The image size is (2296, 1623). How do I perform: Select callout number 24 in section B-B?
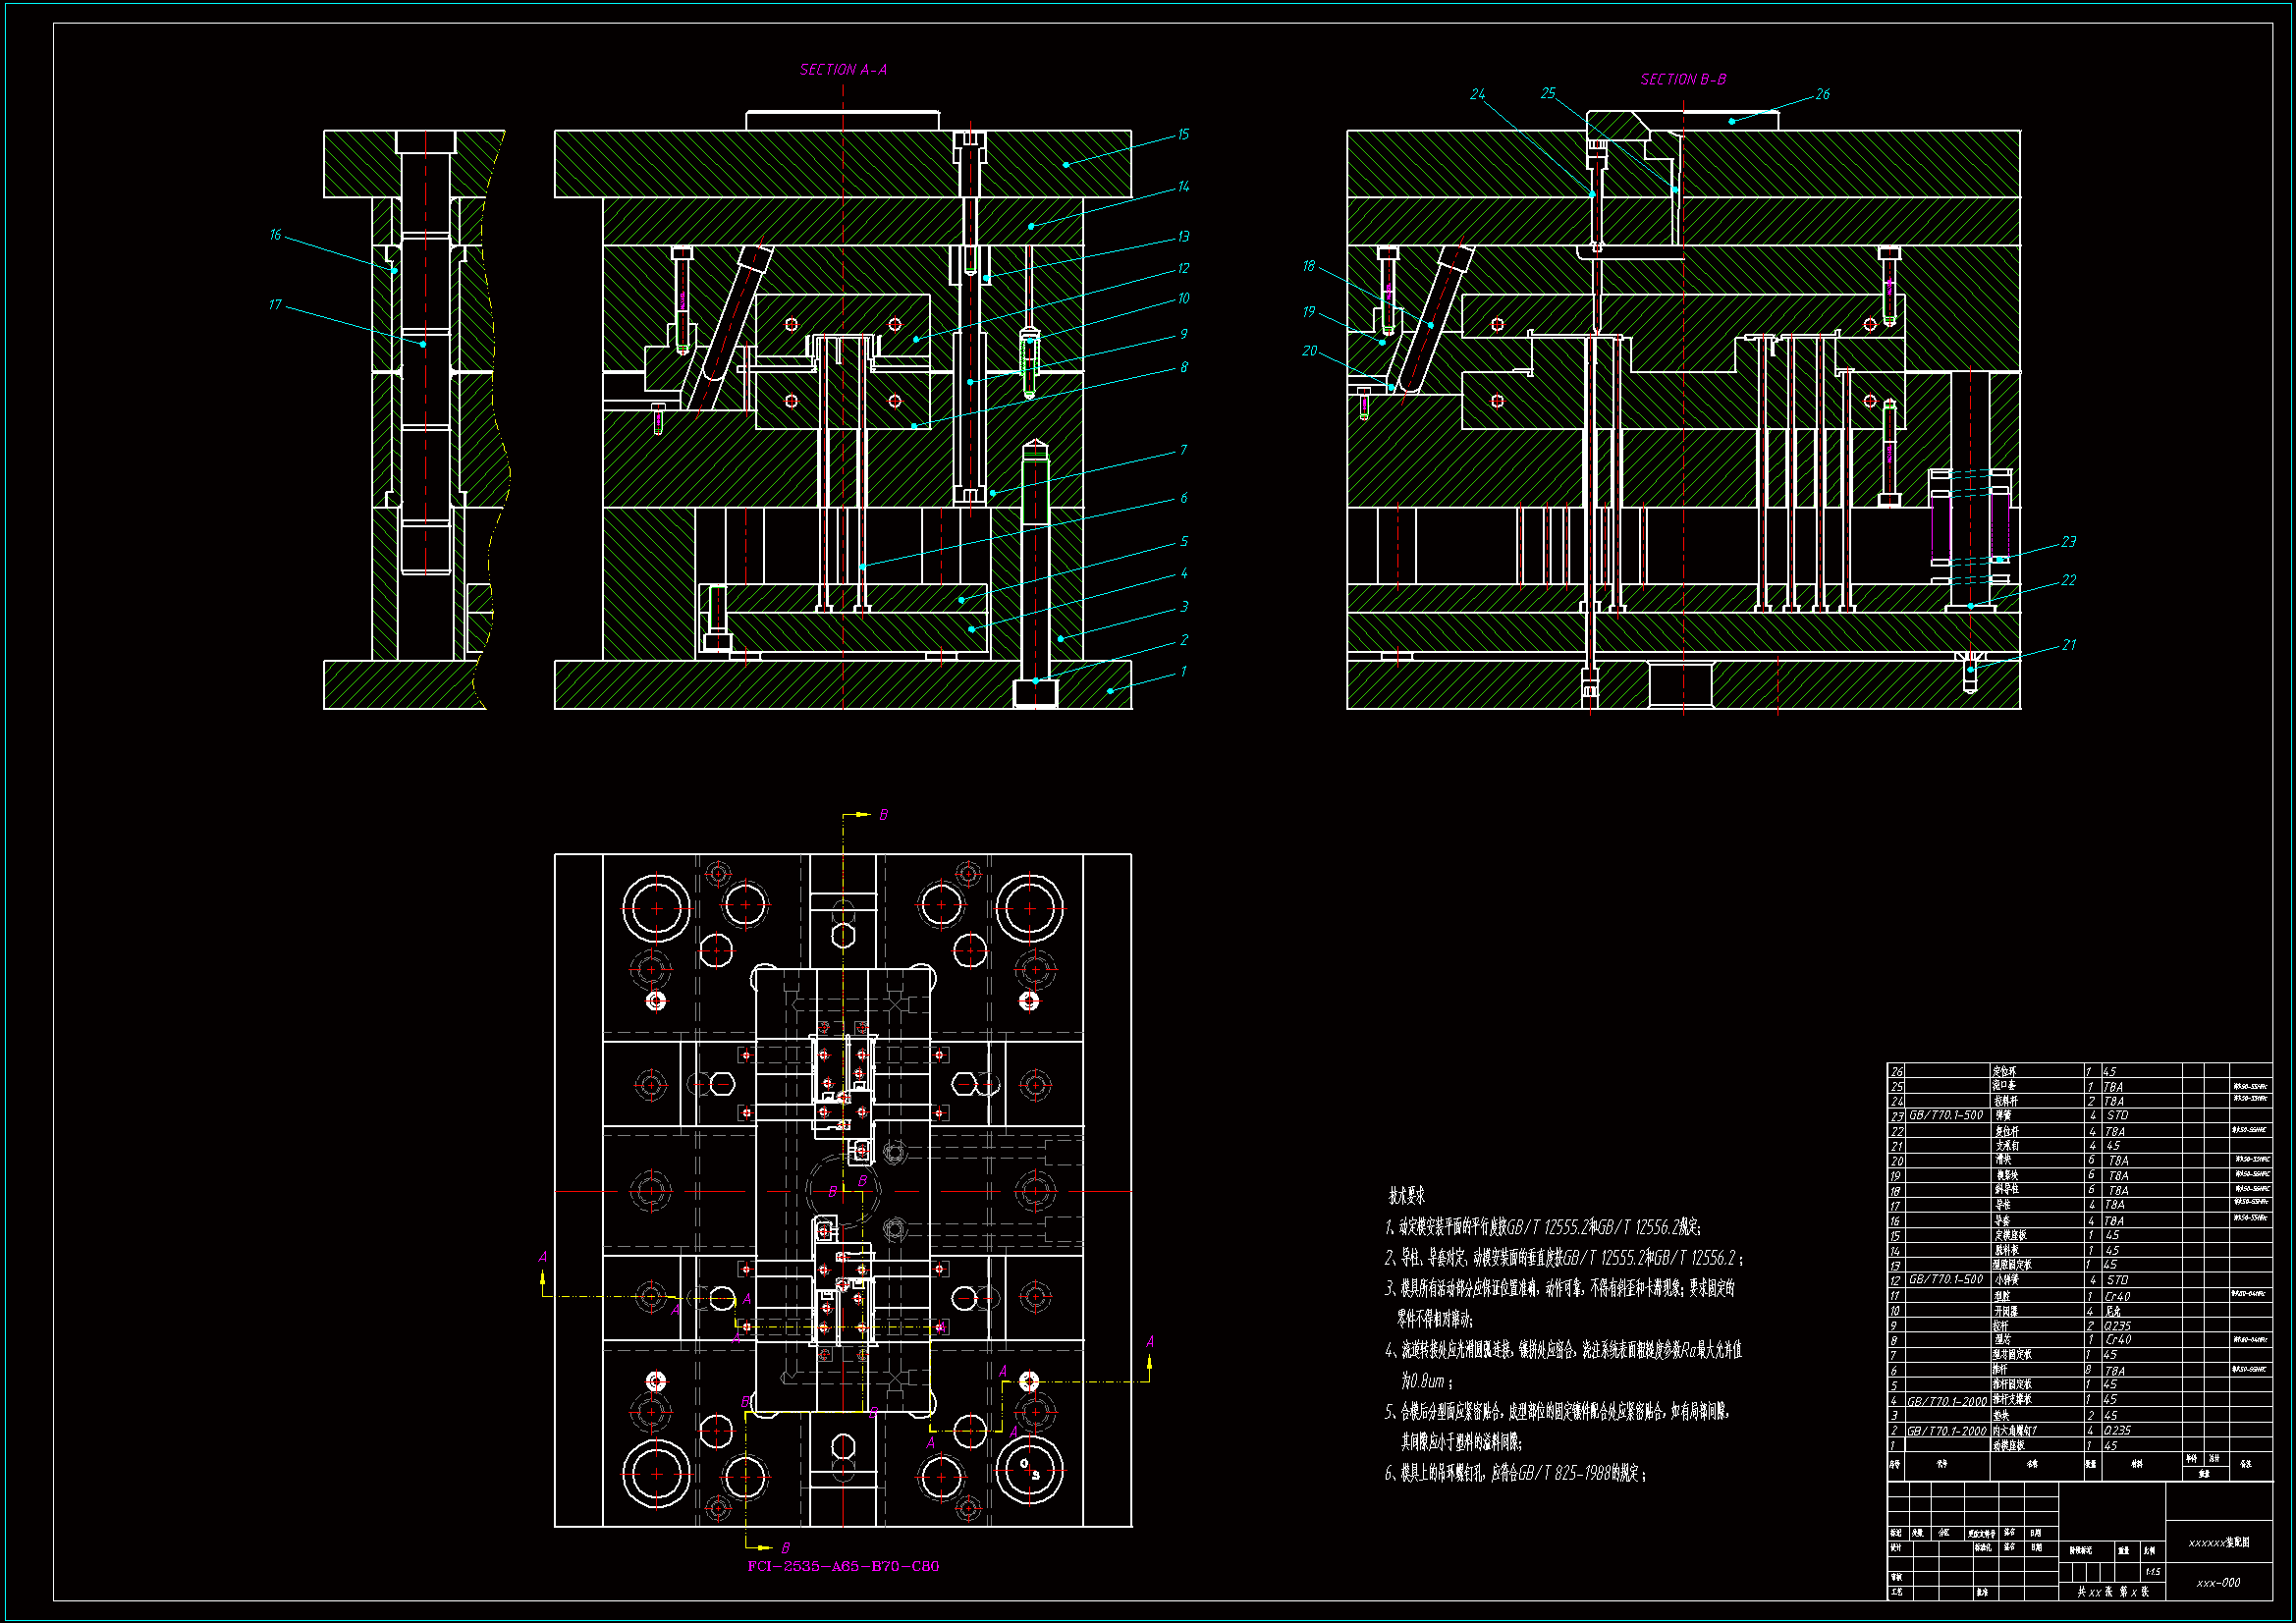[1477, 94]
